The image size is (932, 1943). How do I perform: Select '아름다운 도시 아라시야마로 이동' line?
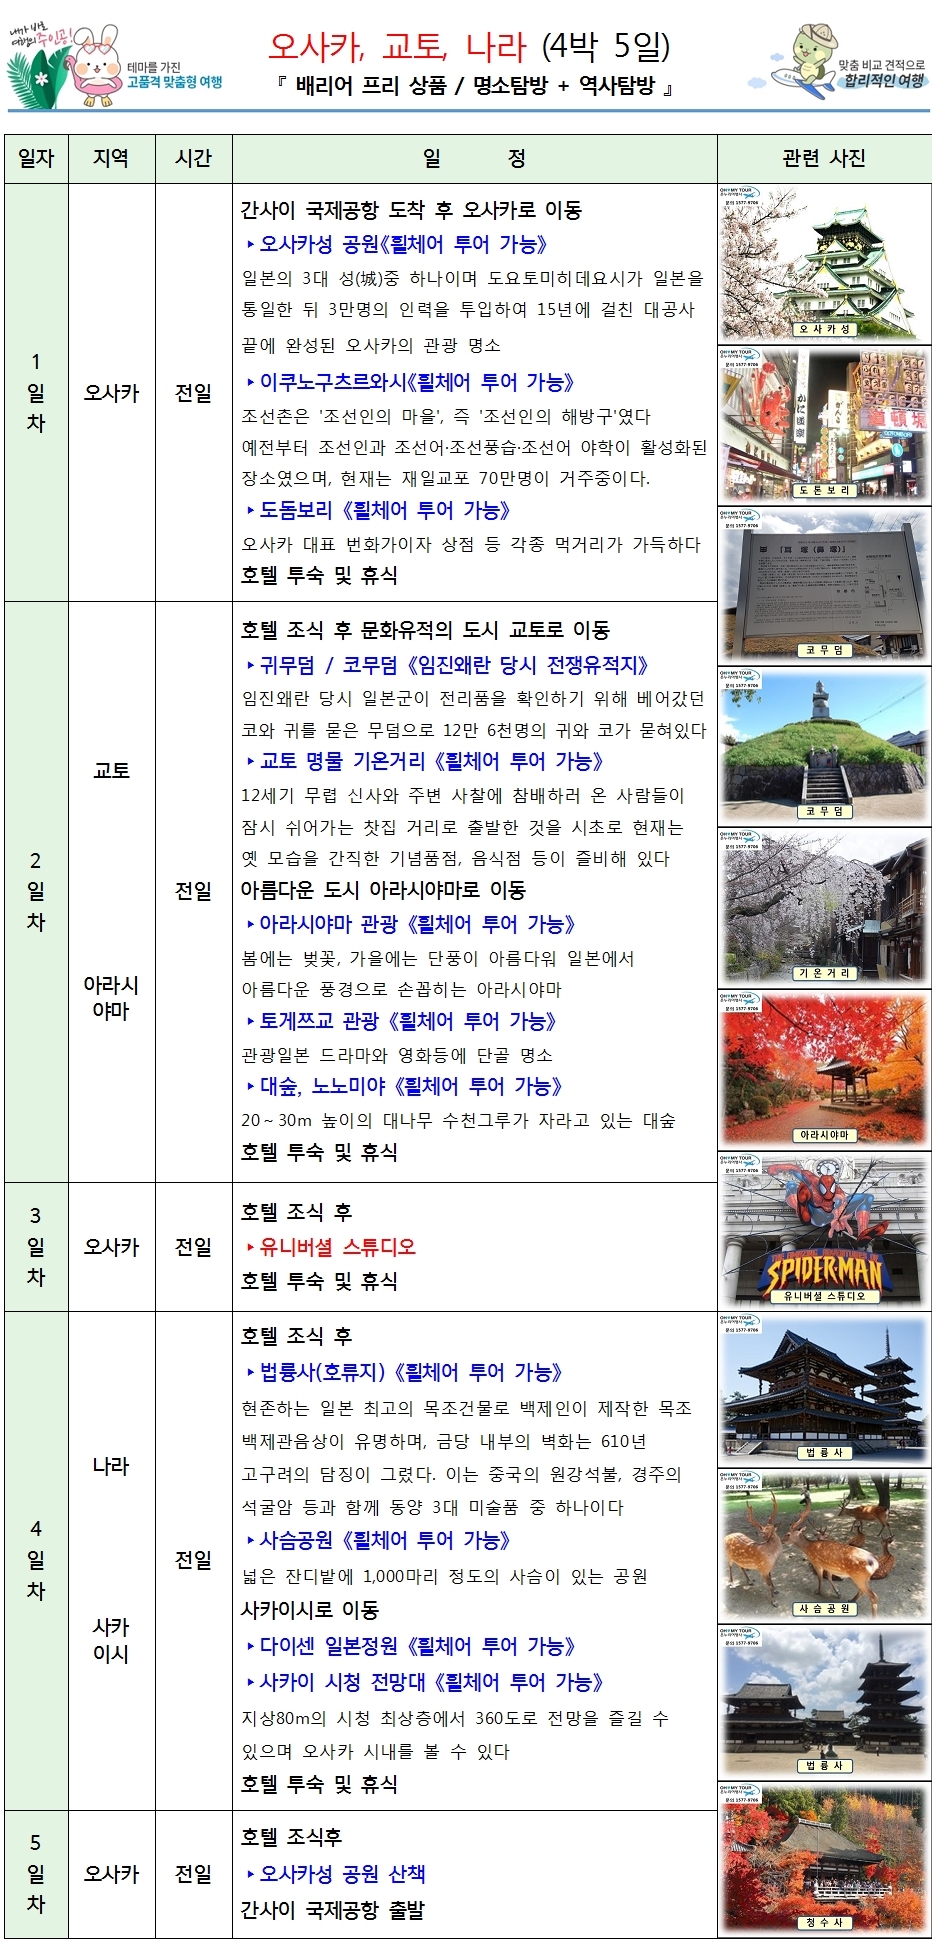(x=383, y=890)
